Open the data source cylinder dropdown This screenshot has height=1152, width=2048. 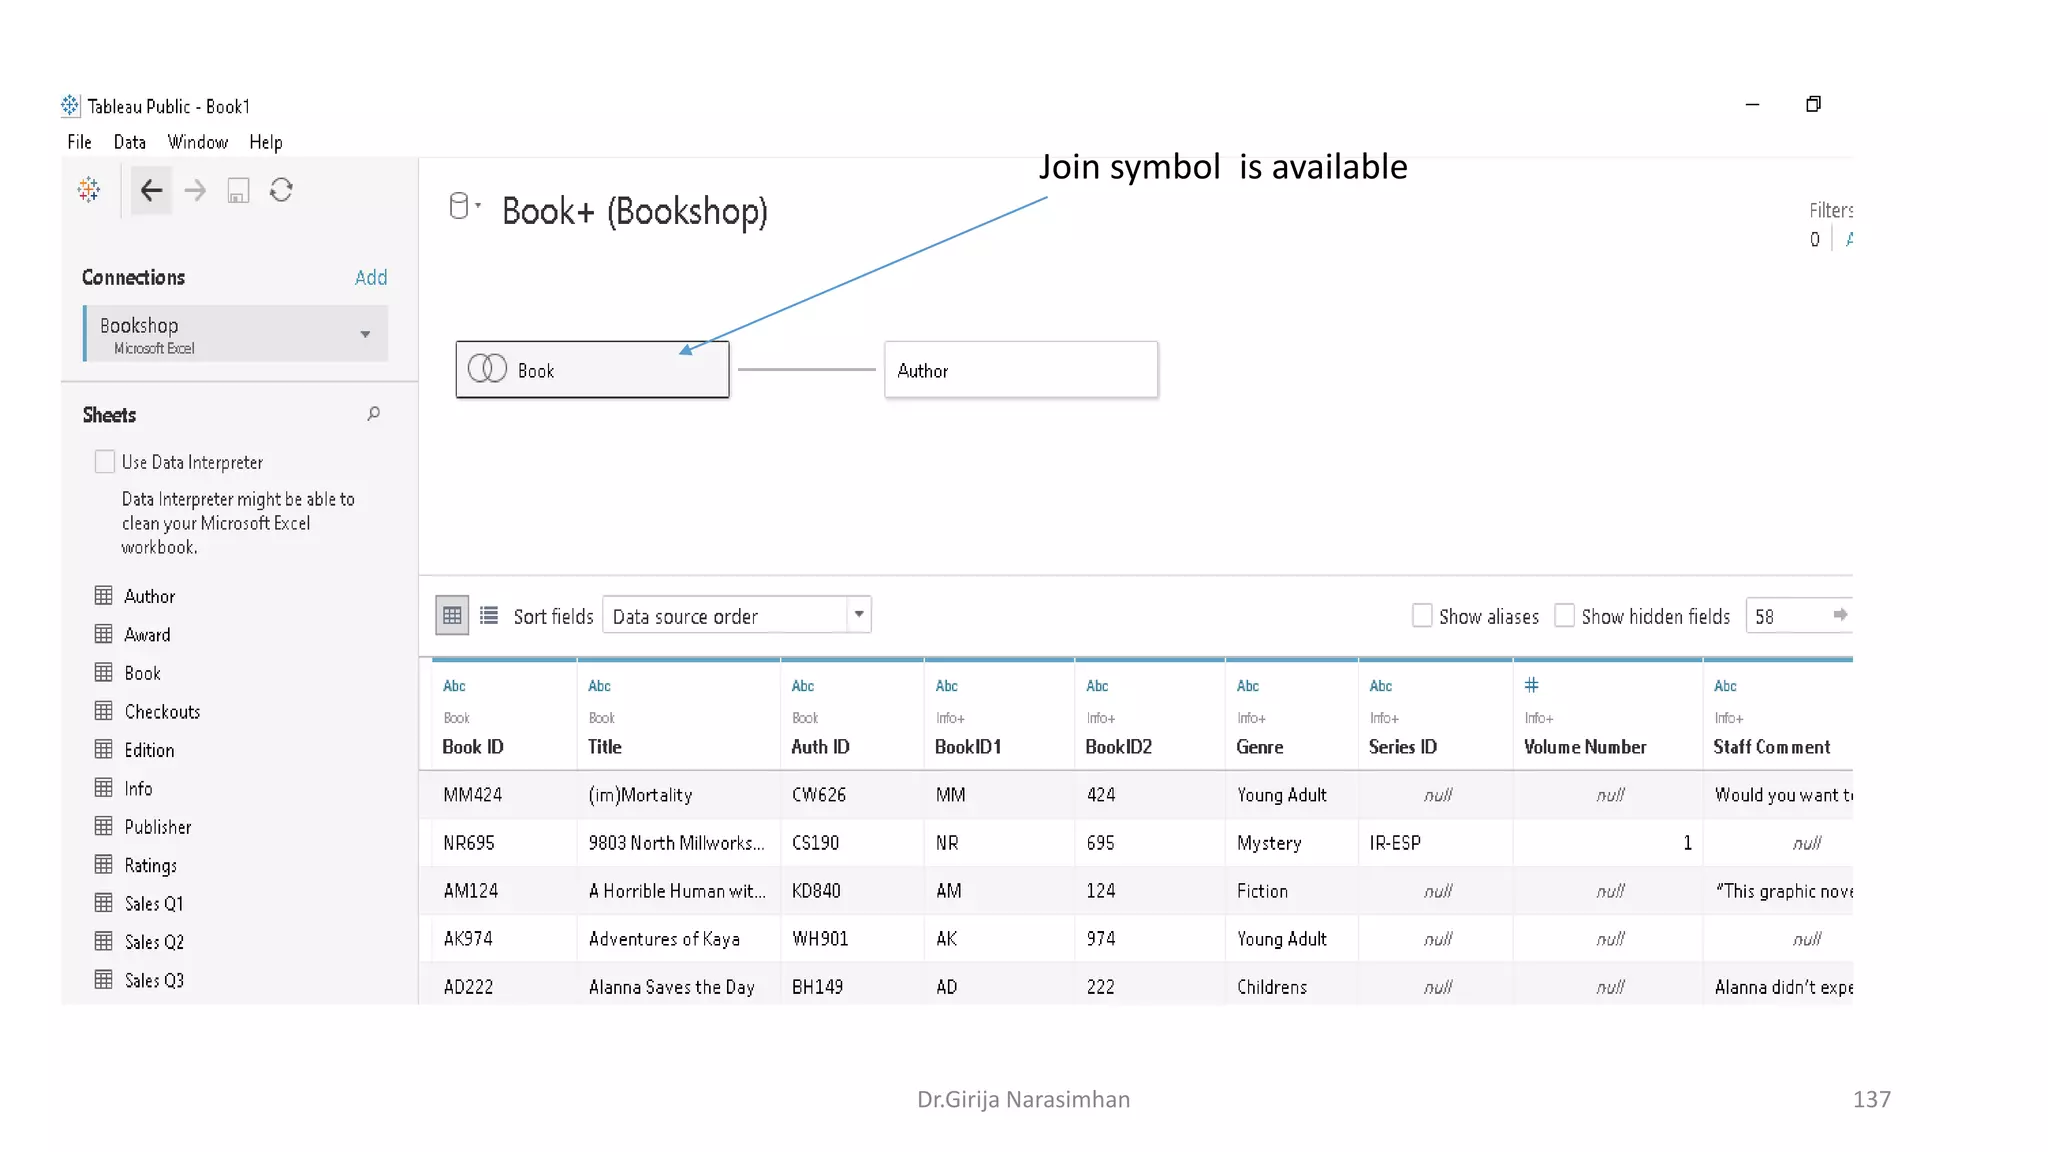(x=463, y=207)
